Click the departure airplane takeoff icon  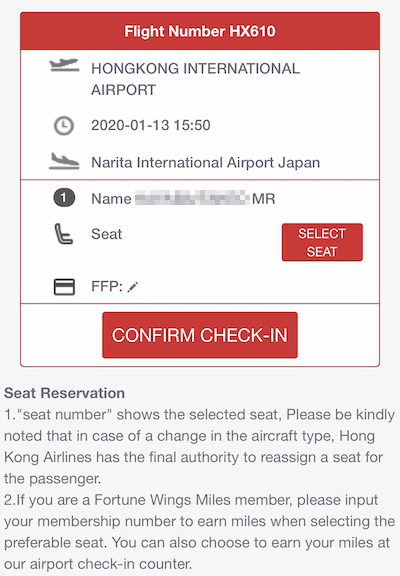click(64, 65)
